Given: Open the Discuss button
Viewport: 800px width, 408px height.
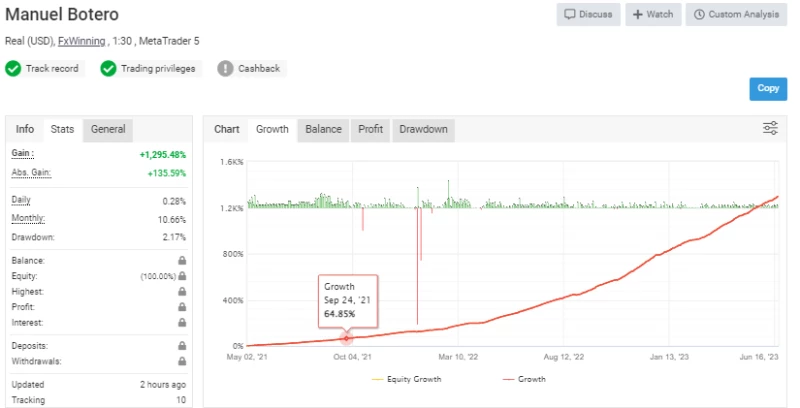Looking at the screenshot, I should (588, 15).
